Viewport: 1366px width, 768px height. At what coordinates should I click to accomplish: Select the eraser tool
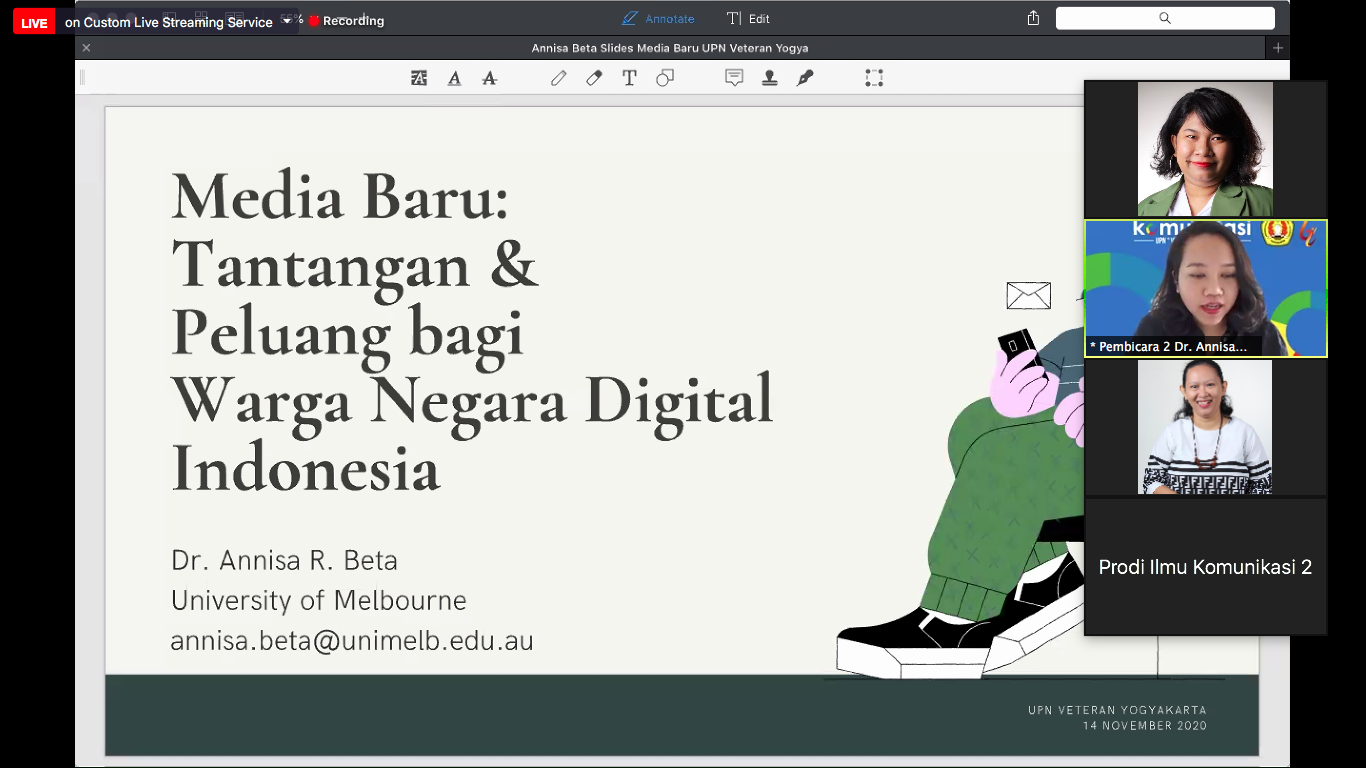point(594,78)
